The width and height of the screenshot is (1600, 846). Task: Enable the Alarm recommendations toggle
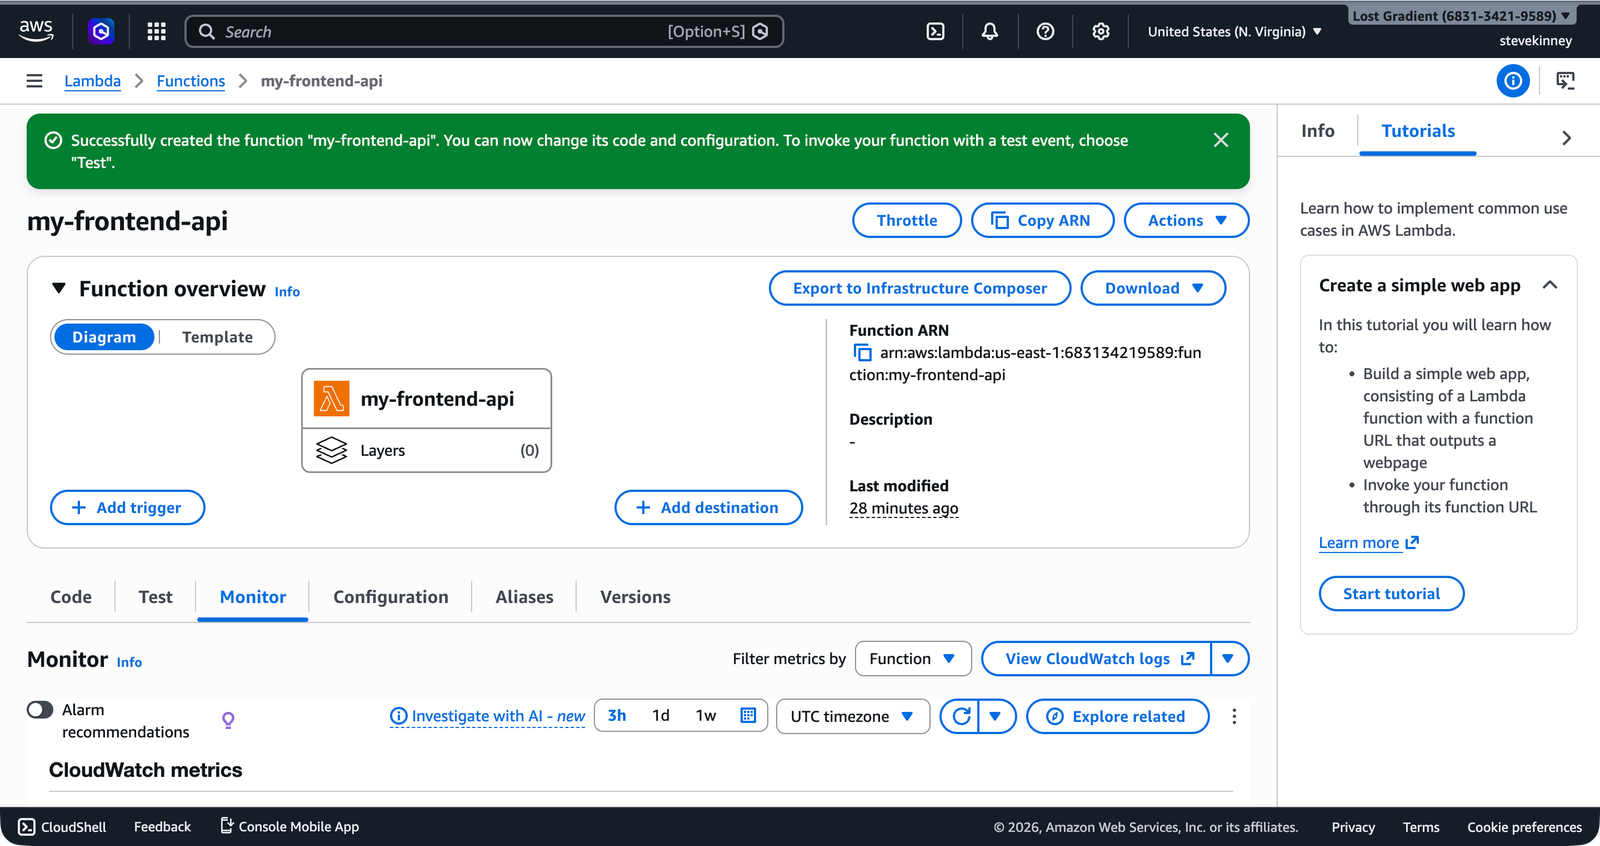coord(40,710)
